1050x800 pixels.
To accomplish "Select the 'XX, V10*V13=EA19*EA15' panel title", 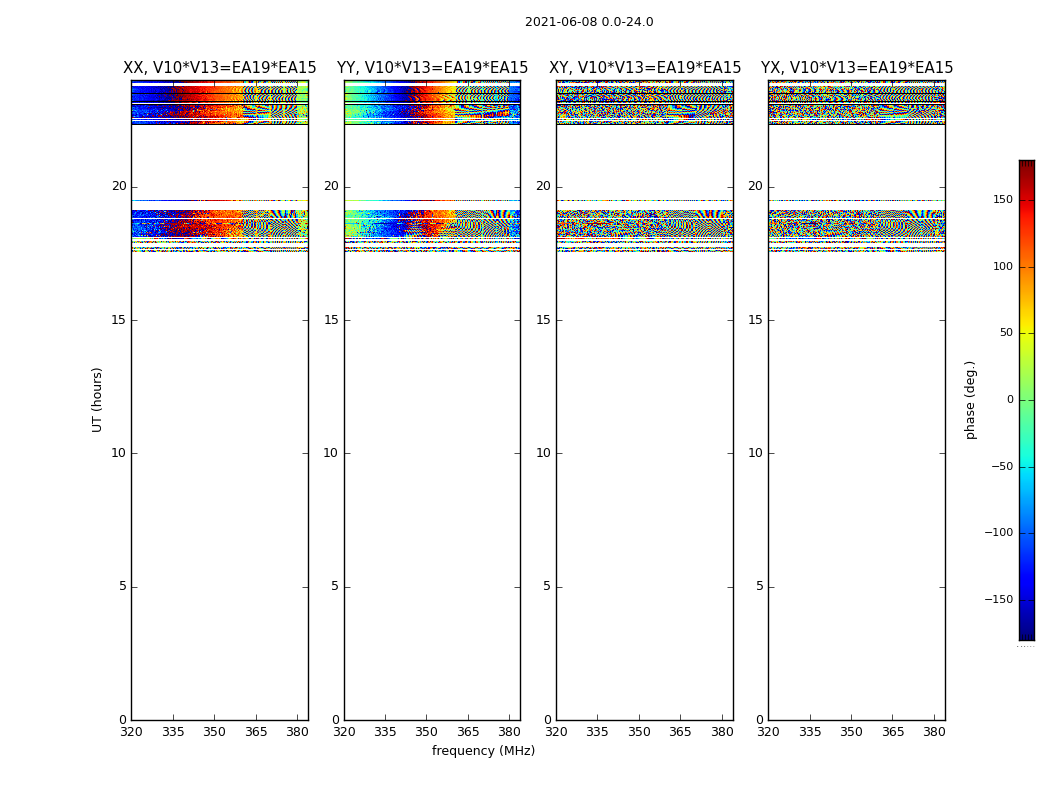I will click(220, 68).
